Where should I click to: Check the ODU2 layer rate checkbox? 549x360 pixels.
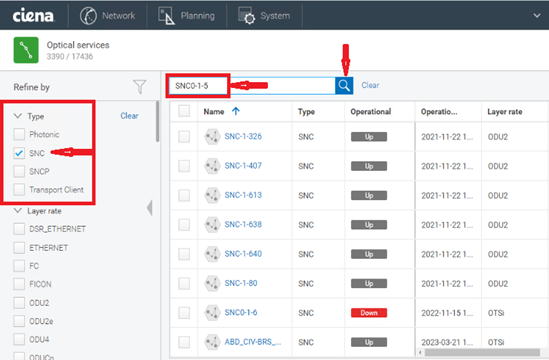tap(19, 303)
